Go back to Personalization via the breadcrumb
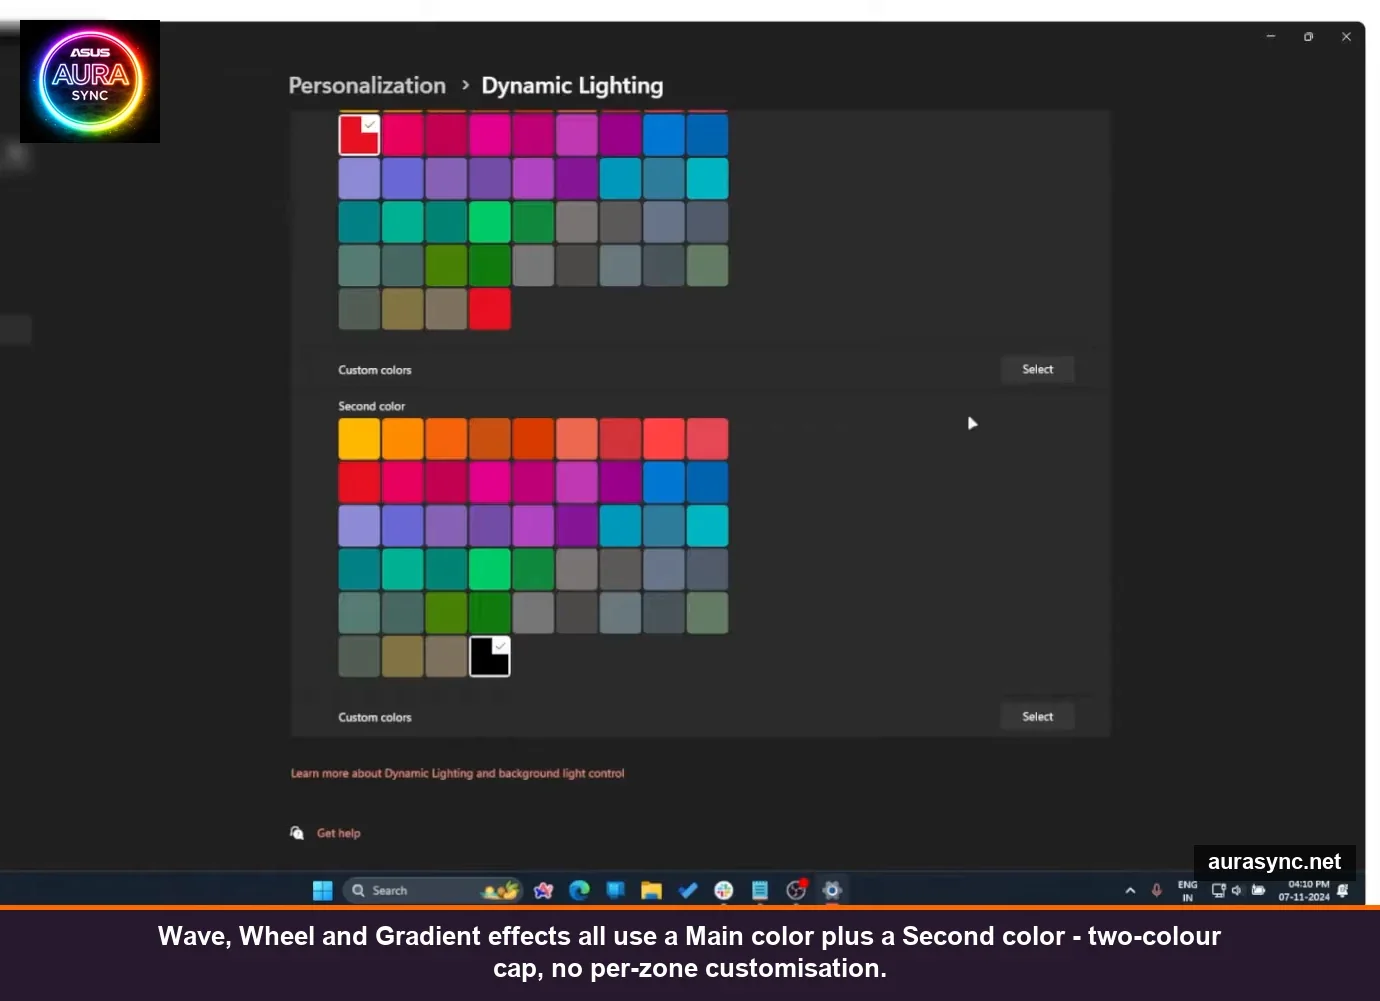 coord(366,86)
